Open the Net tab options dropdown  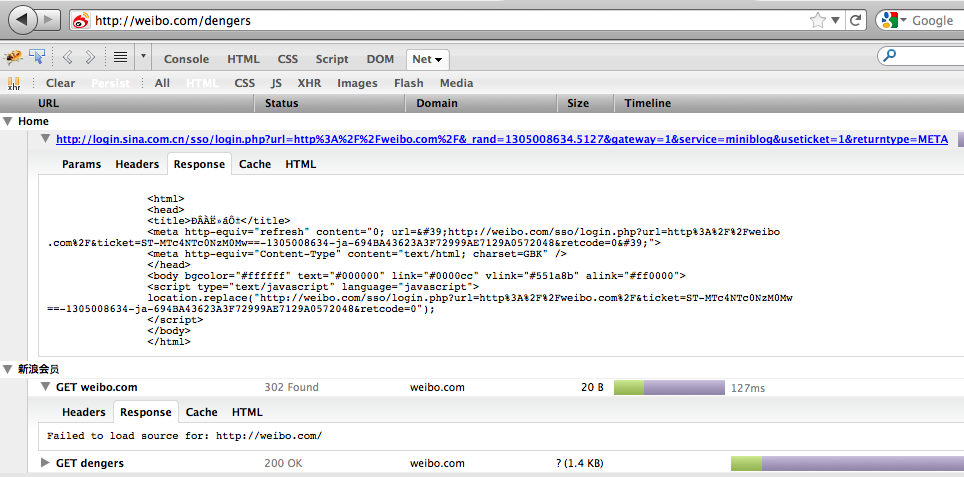point(438,60)
